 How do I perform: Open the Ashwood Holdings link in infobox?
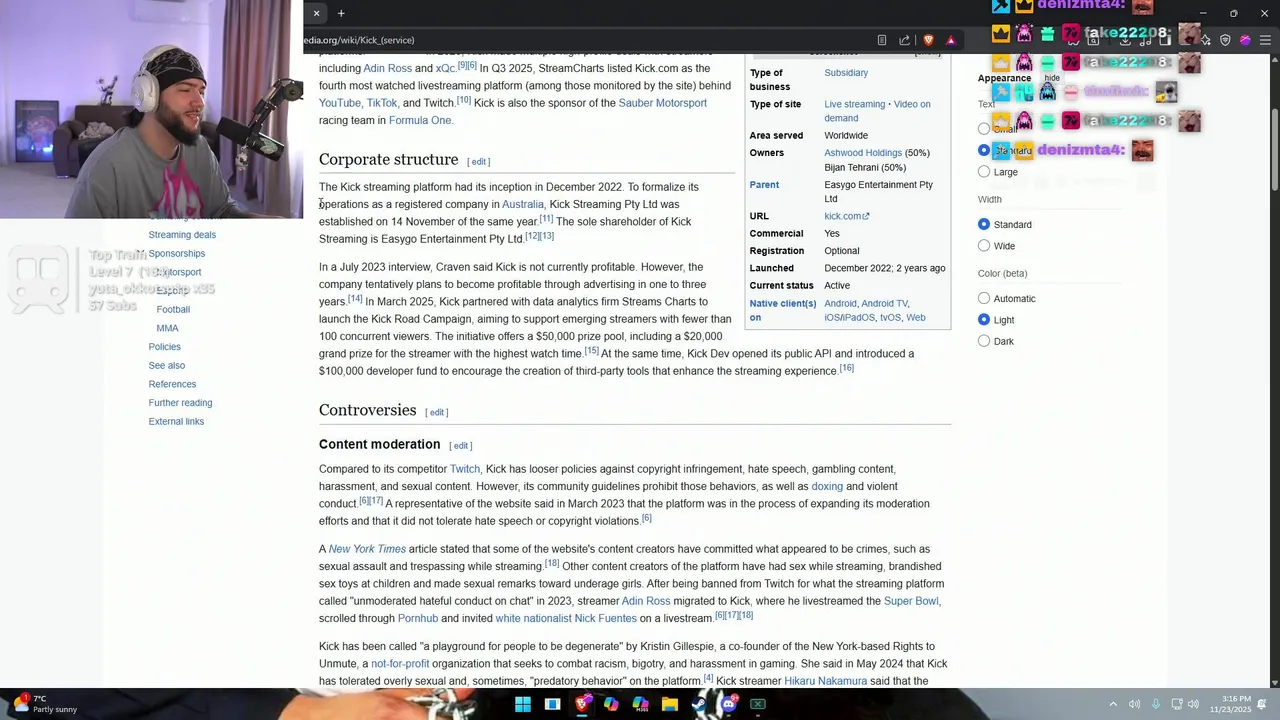coord(863,153)
